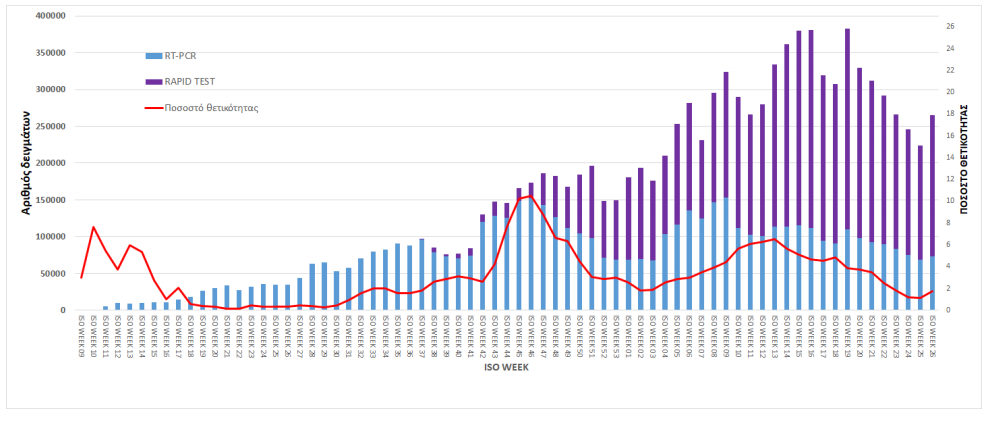
Task: Click the ISO WEEK horizontal axis title
Action: click(507, 367)
